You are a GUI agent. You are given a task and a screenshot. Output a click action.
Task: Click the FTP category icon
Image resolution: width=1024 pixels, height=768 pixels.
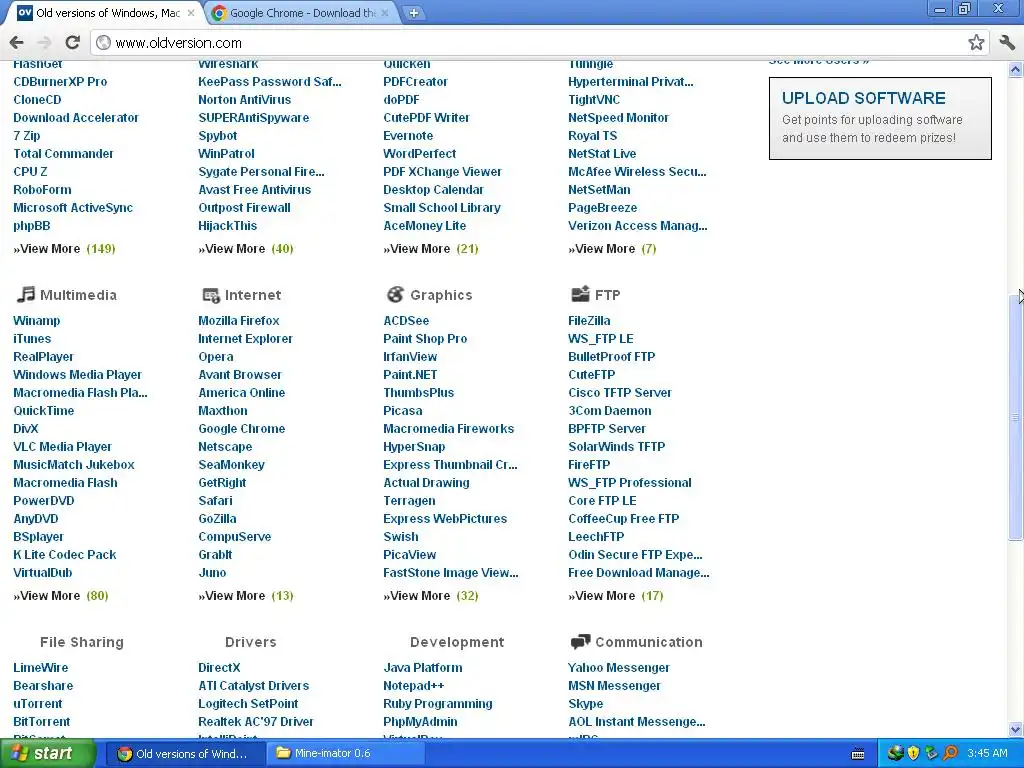coord(580,295)
